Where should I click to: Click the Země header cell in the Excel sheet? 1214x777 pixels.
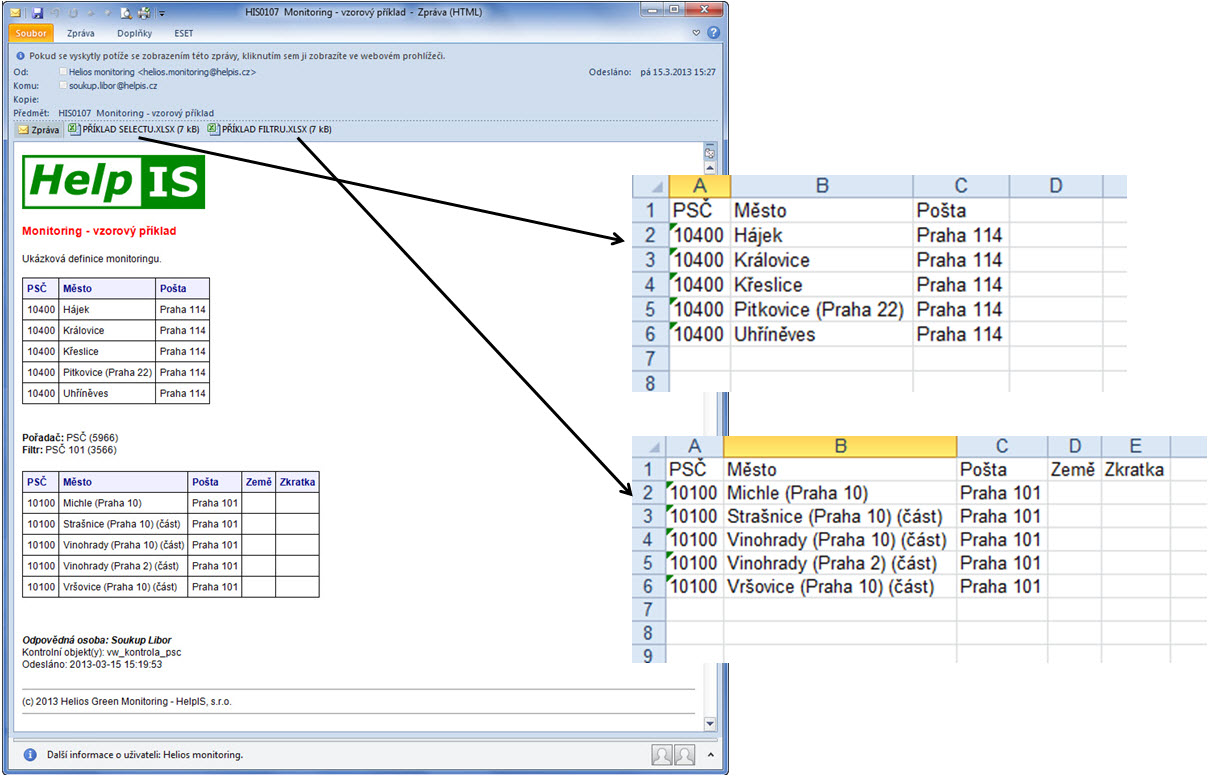1074,469
